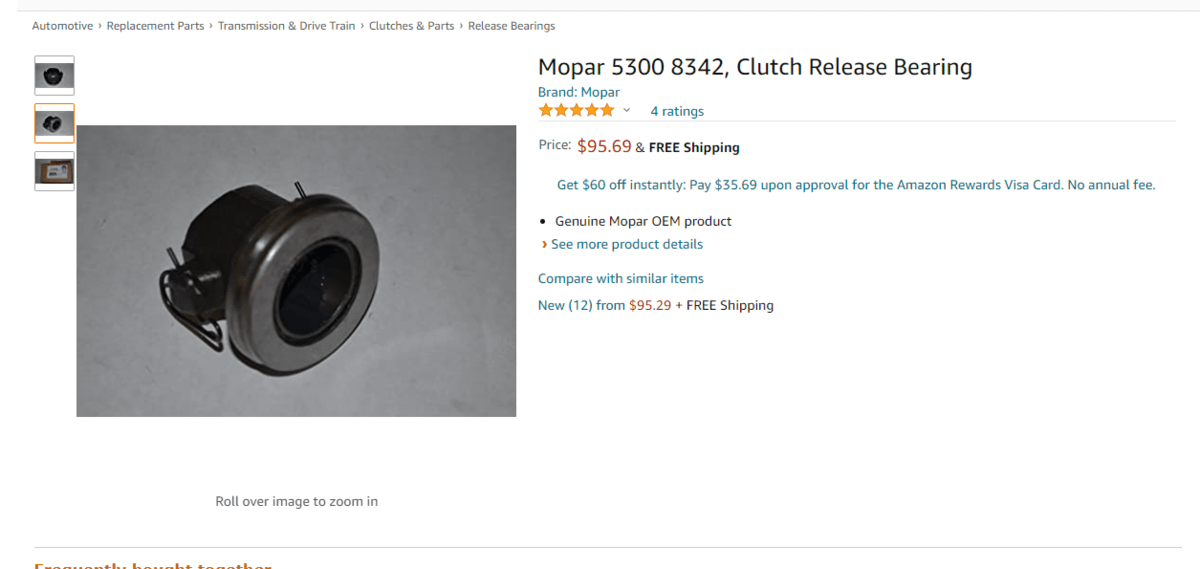Open Release Bearings breadcrumb category

point(511,26)
